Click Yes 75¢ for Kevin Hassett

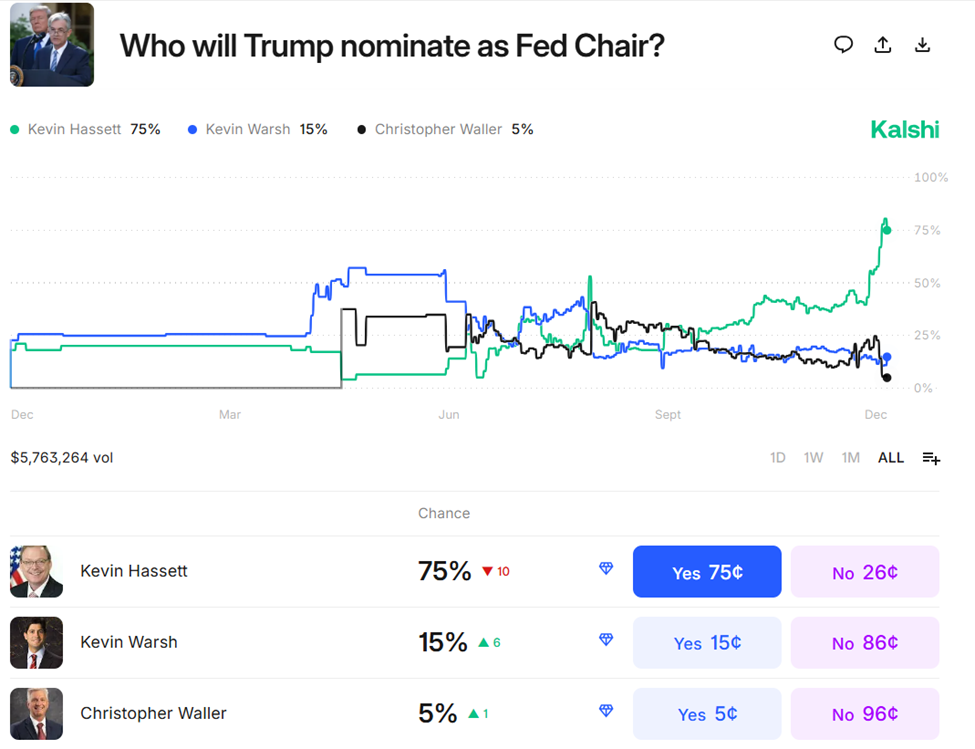[707, 571]
